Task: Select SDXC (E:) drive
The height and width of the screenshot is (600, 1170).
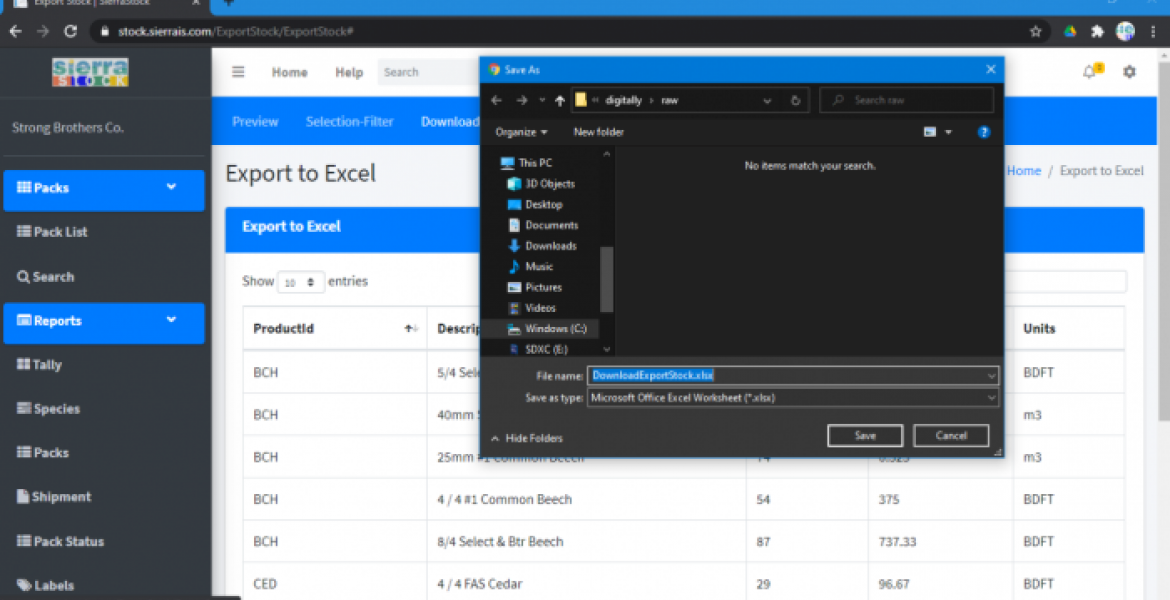Action: (546, 349)
